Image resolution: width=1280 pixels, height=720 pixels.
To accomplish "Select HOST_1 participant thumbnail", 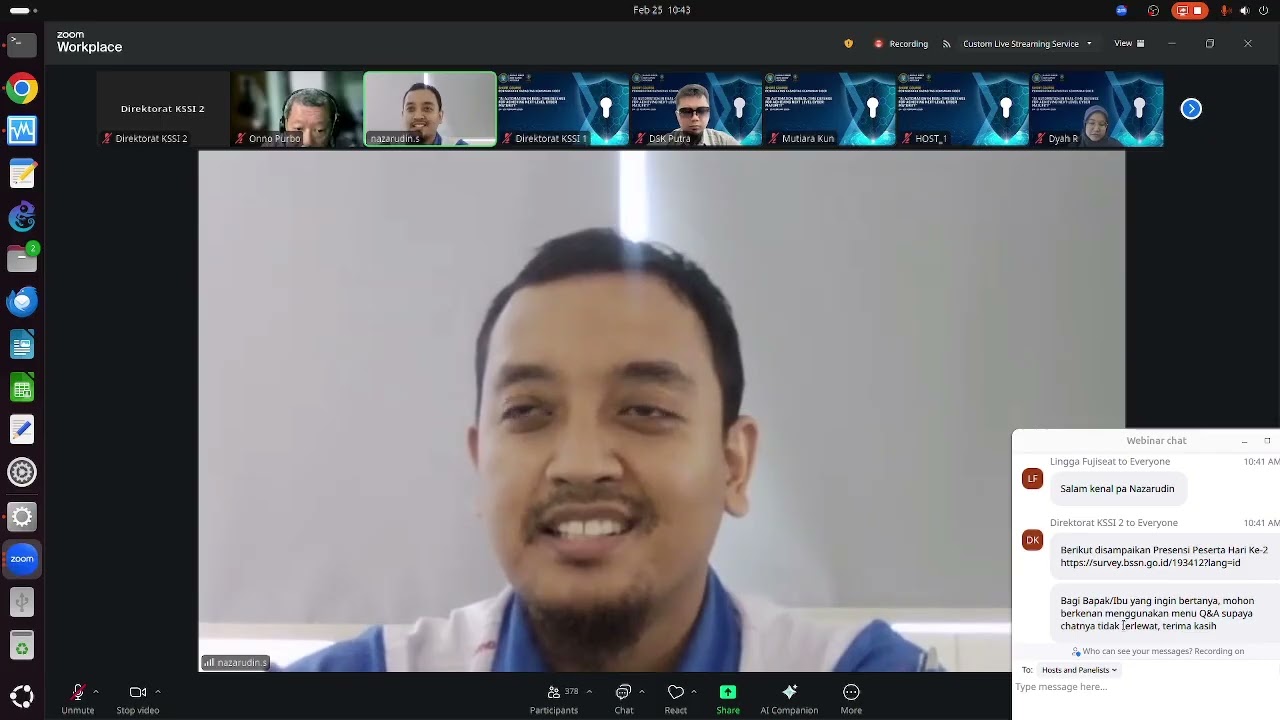I will tap(963, 109).
